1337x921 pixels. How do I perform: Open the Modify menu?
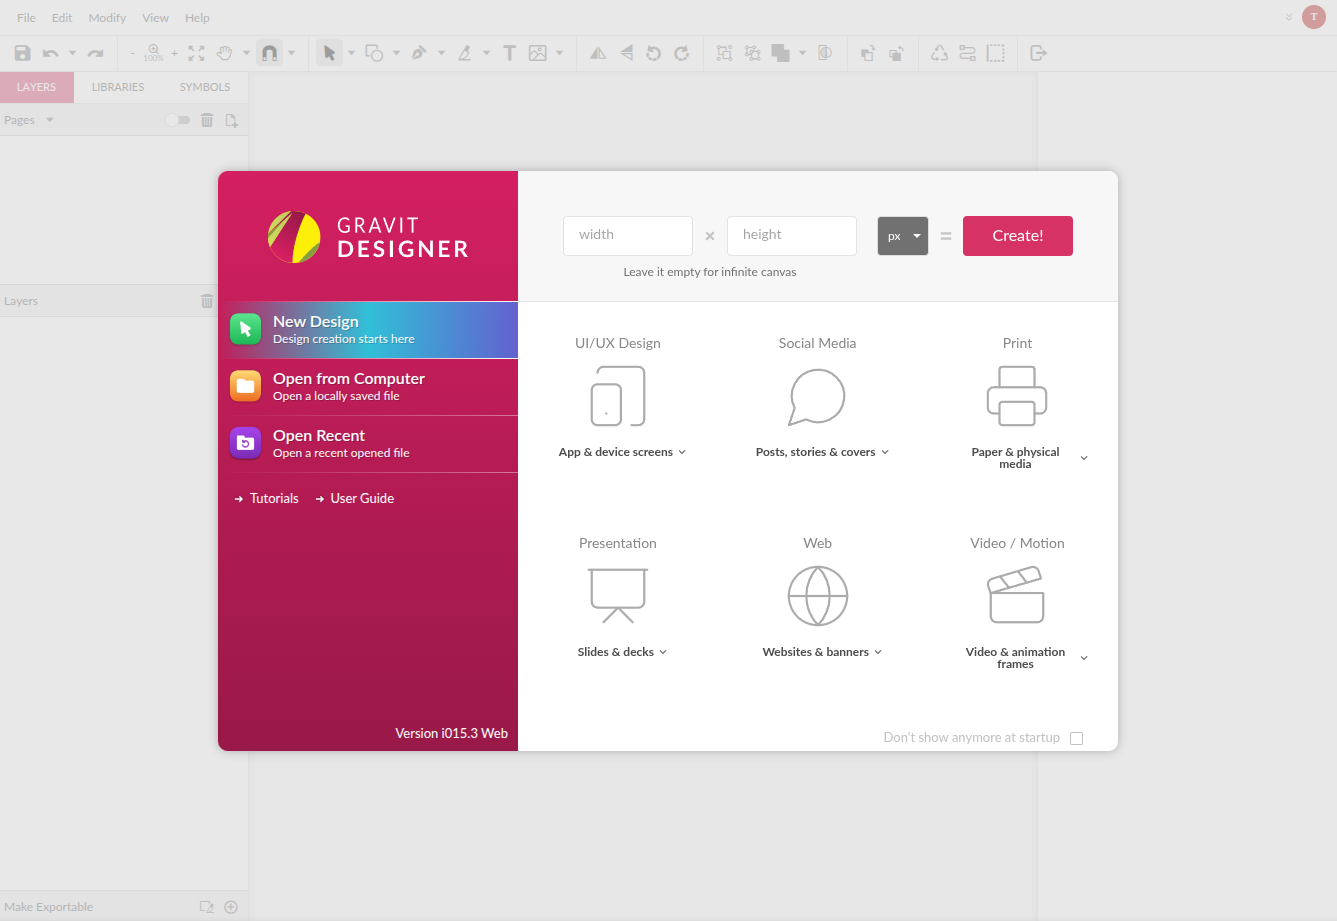(x=107, y=18)
